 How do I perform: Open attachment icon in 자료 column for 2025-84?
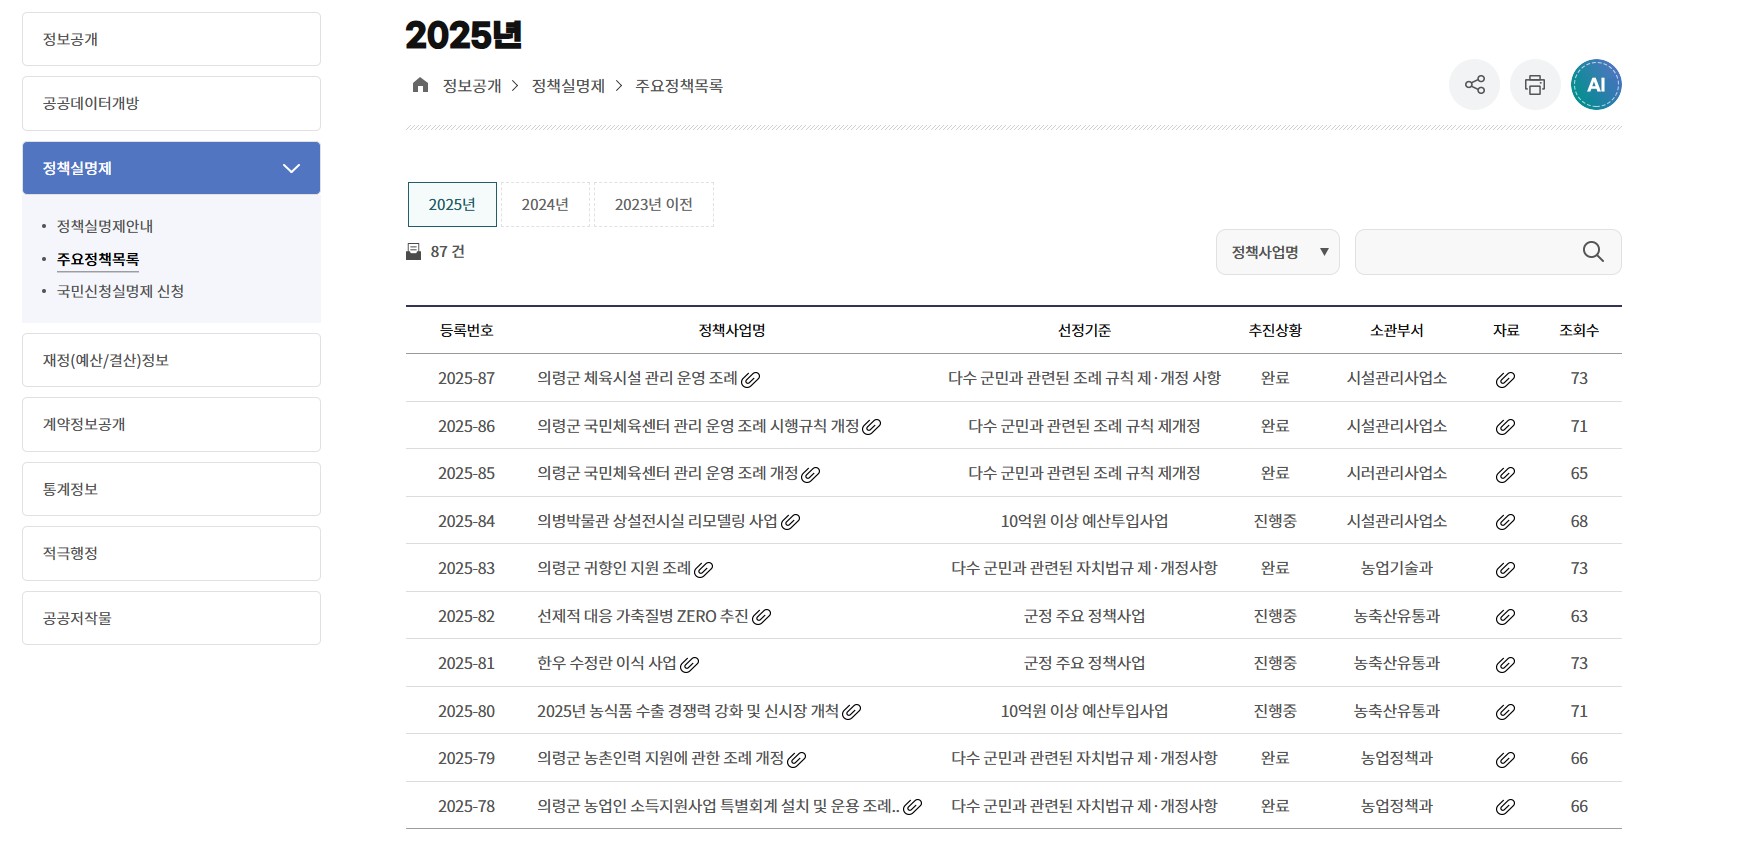click(x=1505, y=522)
